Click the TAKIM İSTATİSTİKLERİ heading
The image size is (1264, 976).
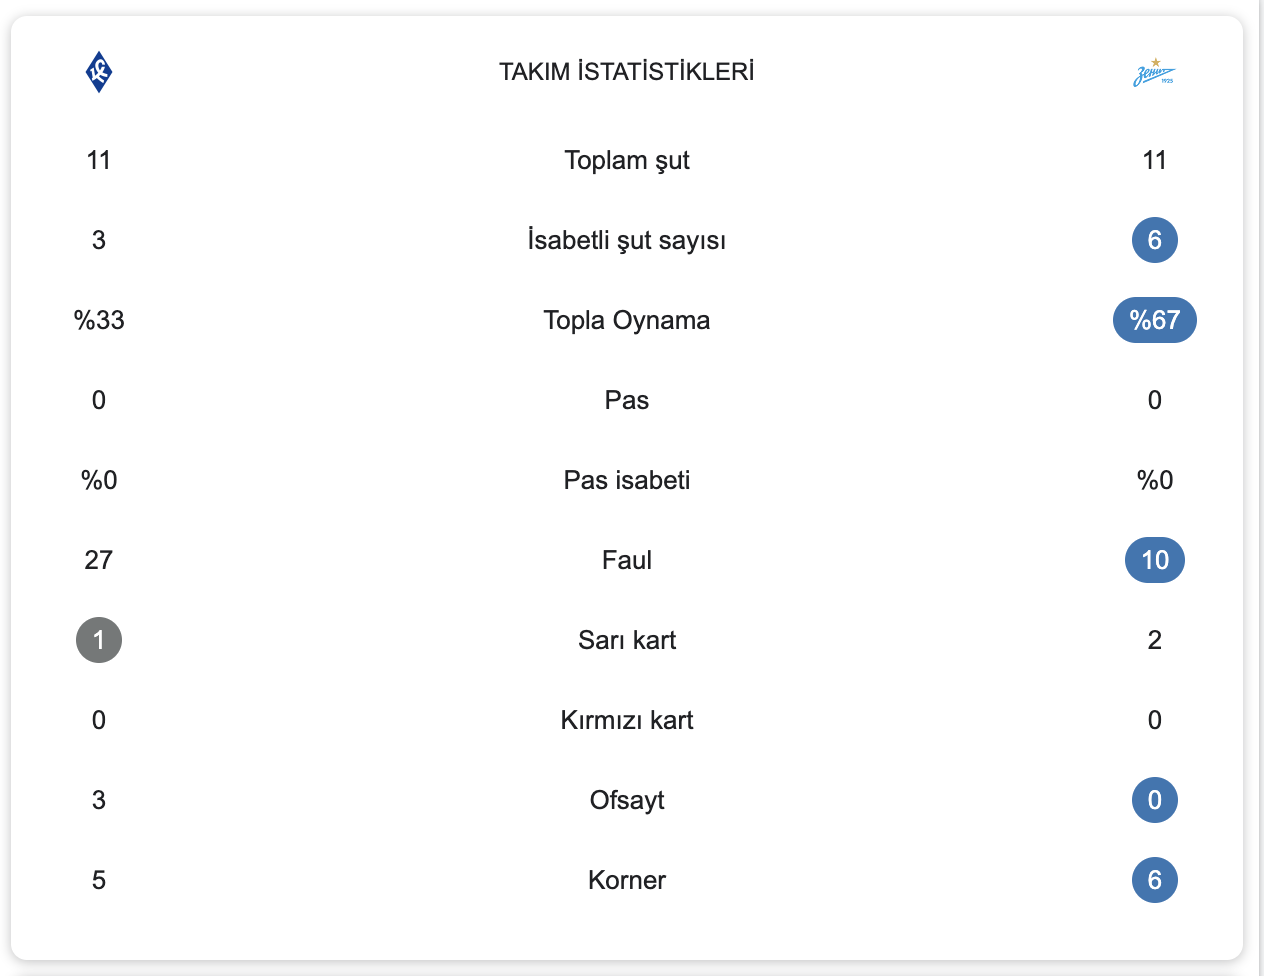(627, 72)
